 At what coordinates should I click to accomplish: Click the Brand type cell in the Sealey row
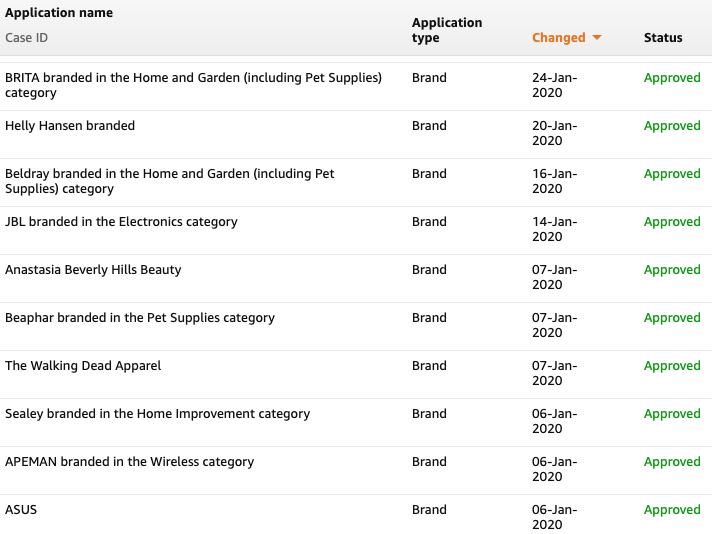pos(429,414)
